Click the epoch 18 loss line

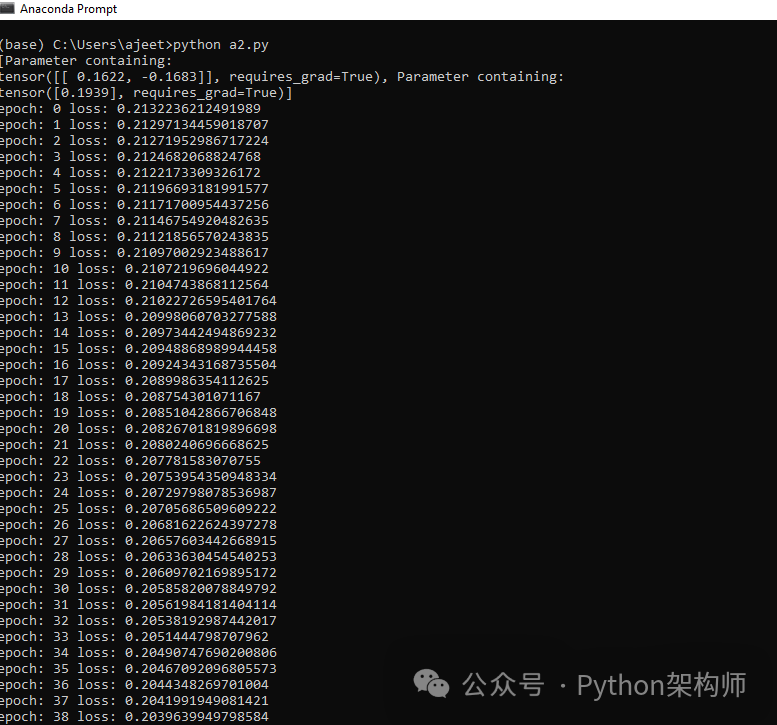coord(130,396)
